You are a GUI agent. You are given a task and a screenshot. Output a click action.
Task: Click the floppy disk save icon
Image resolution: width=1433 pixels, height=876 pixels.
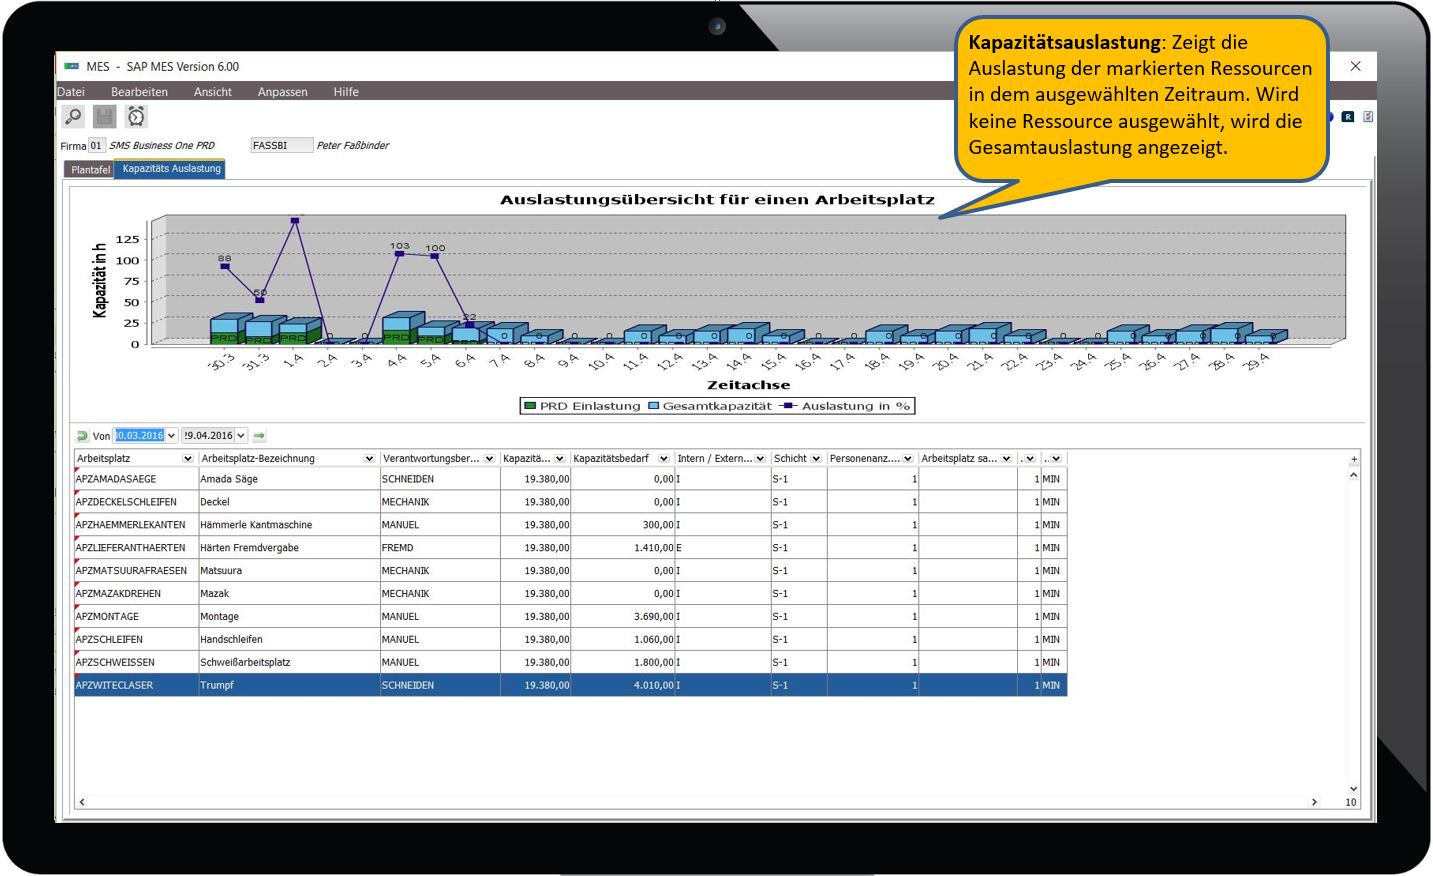coord(105,117)
